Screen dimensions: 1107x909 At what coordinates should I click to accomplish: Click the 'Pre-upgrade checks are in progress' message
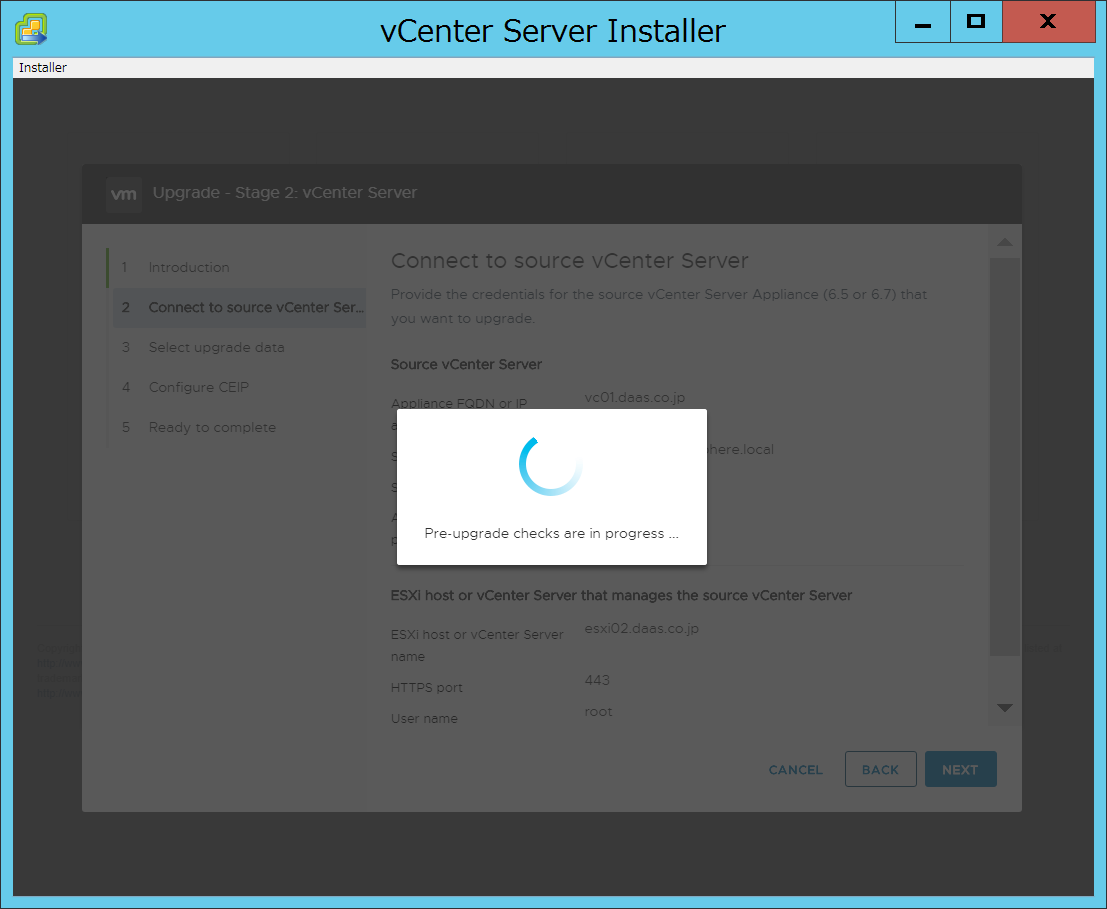(x=551, y=534)
